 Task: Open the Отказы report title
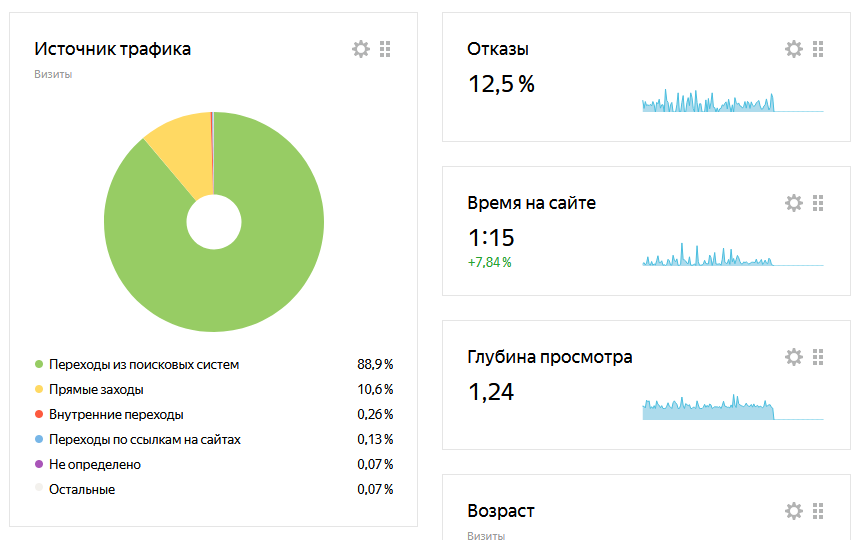pyautogui.click(x=498, y=49)
